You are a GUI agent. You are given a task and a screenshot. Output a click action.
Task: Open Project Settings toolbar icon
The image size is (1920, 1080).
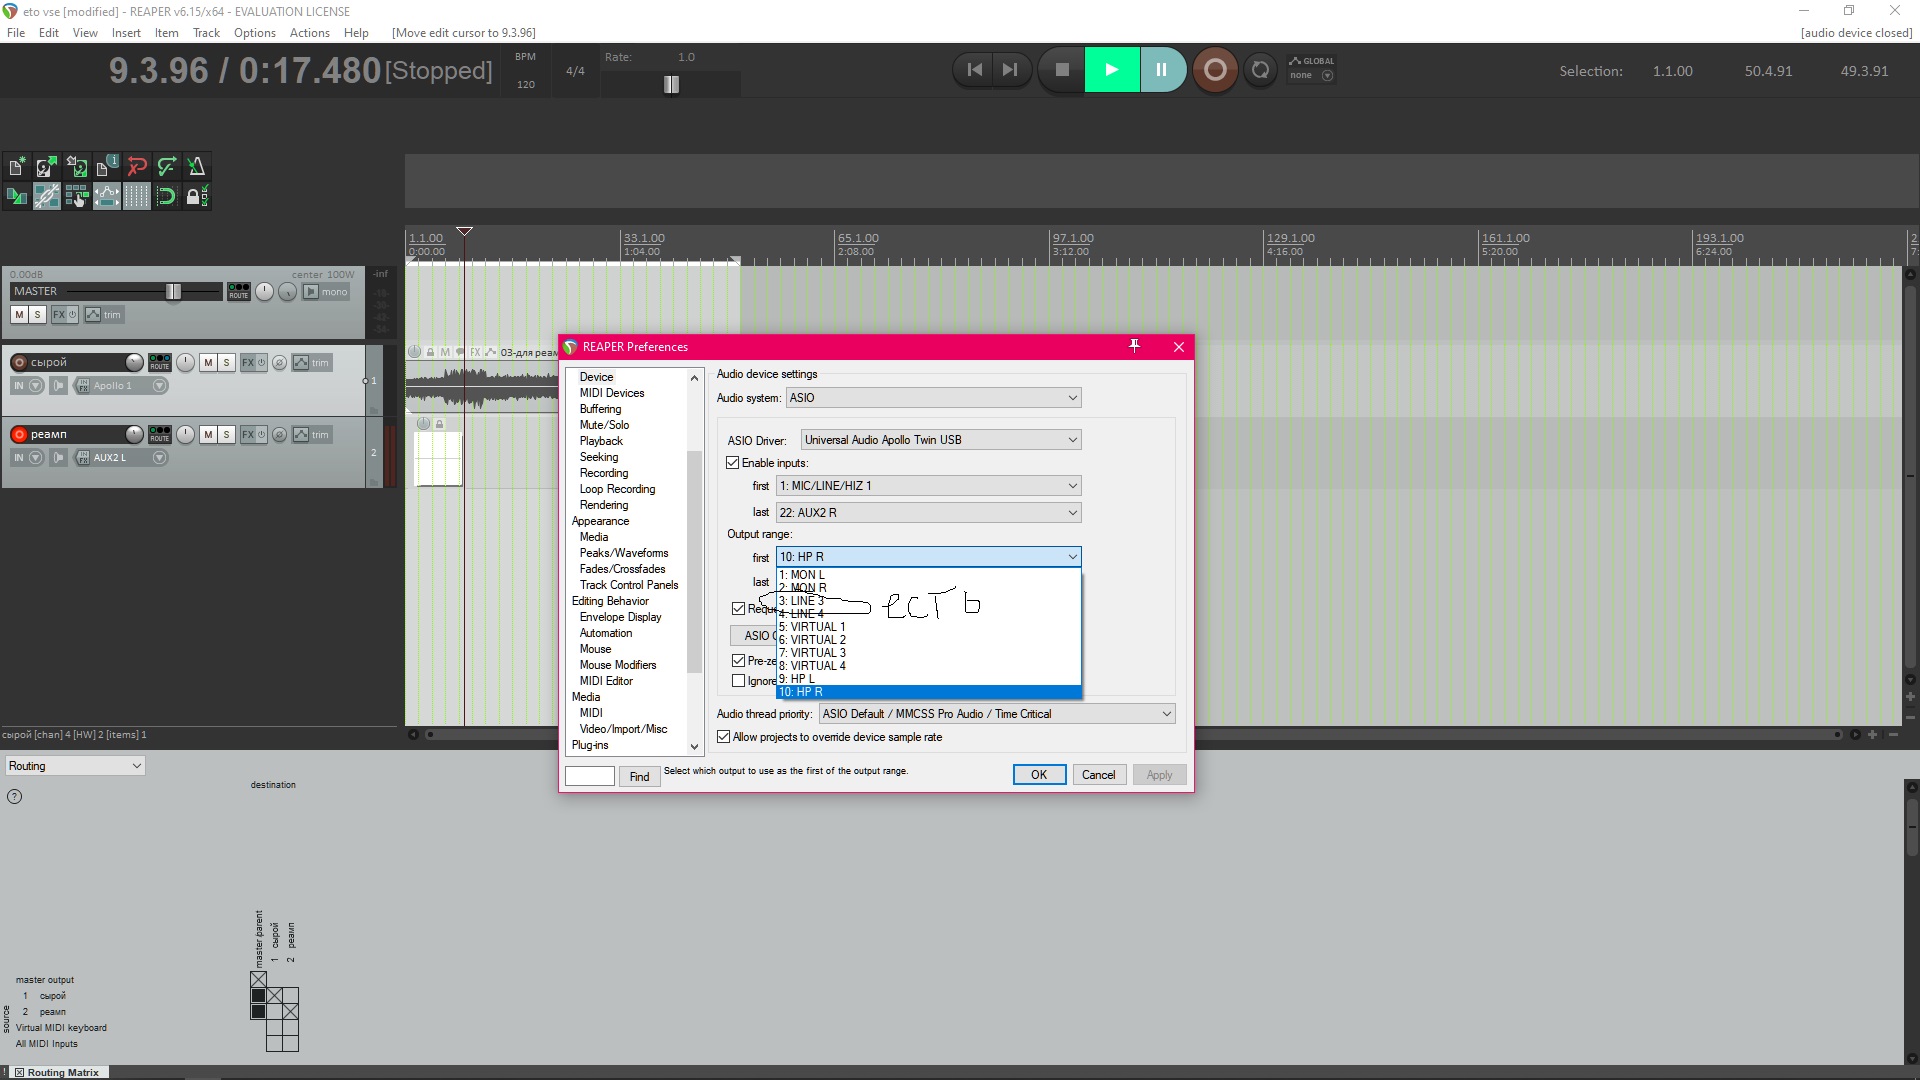pyautogui.click(x=107, y=167)
